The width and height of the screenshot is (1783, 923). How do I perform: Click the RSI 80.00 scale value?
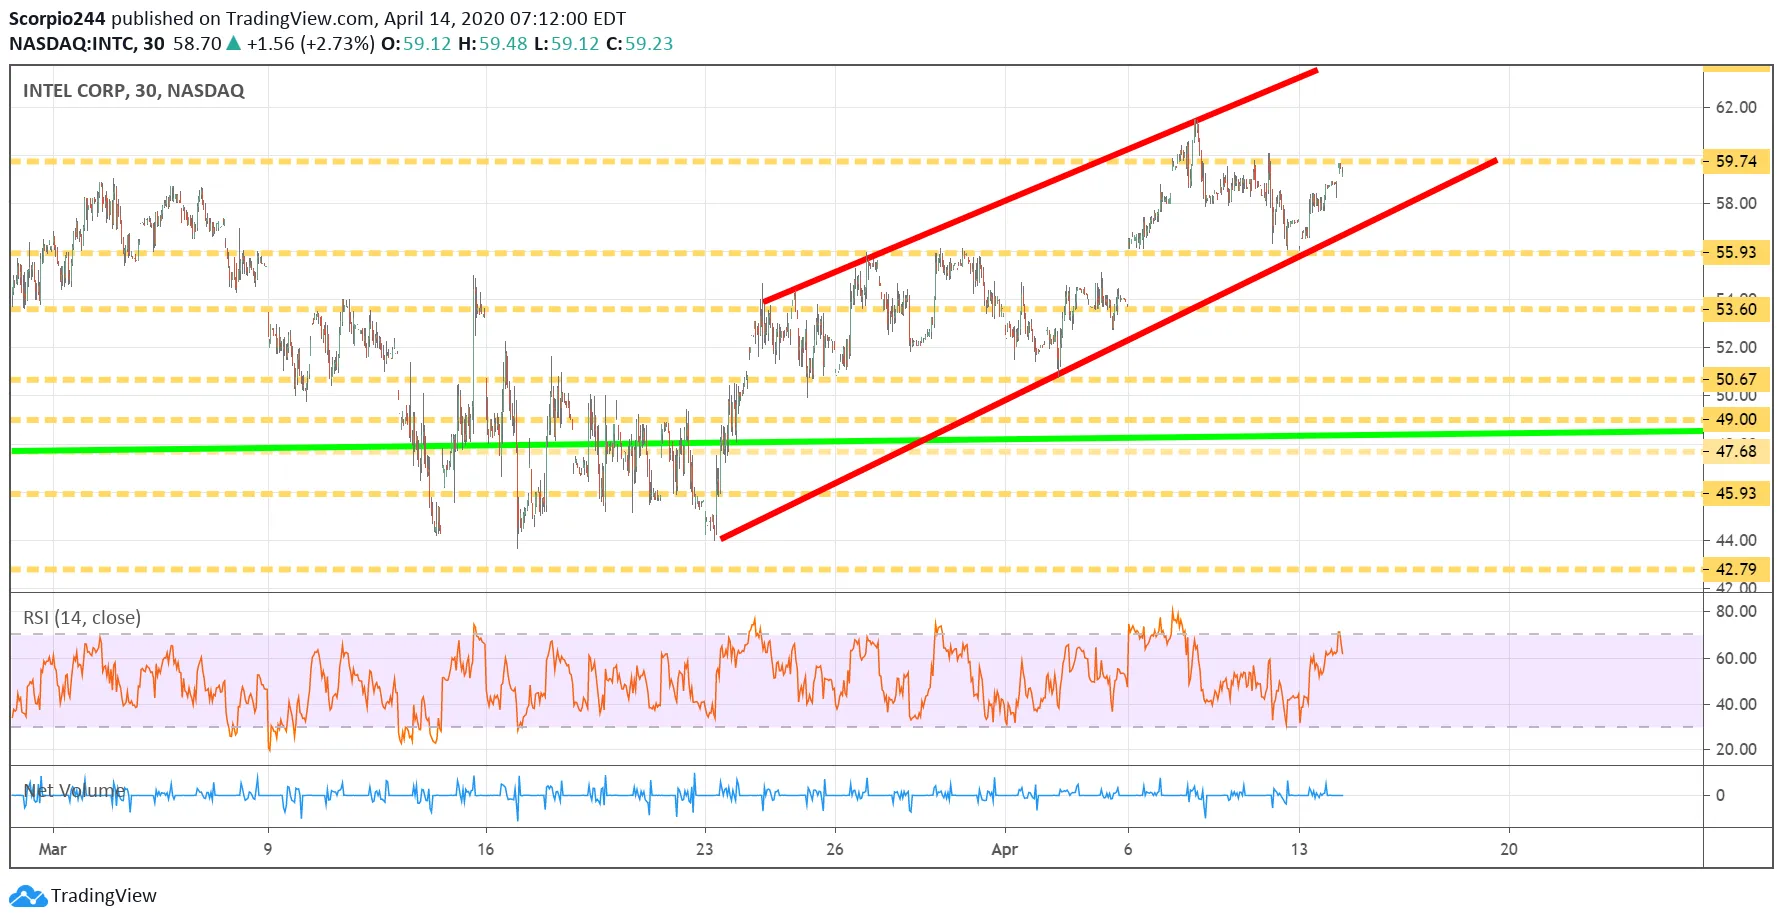tap(1736, 611)
